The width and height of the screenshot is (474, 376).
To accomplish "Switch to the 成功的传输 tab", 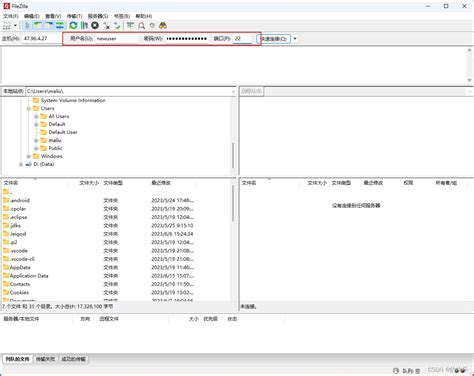I will [73, 359].
